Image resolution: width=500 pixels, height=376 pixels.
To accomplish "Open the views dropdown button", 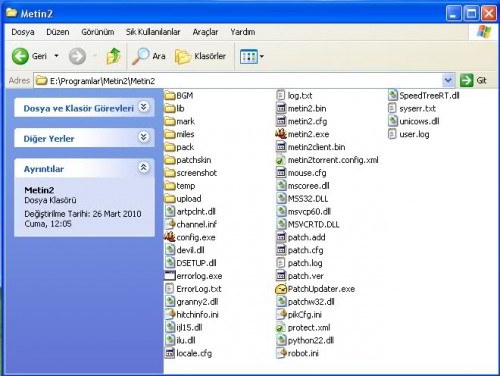I will coord(252,56).
